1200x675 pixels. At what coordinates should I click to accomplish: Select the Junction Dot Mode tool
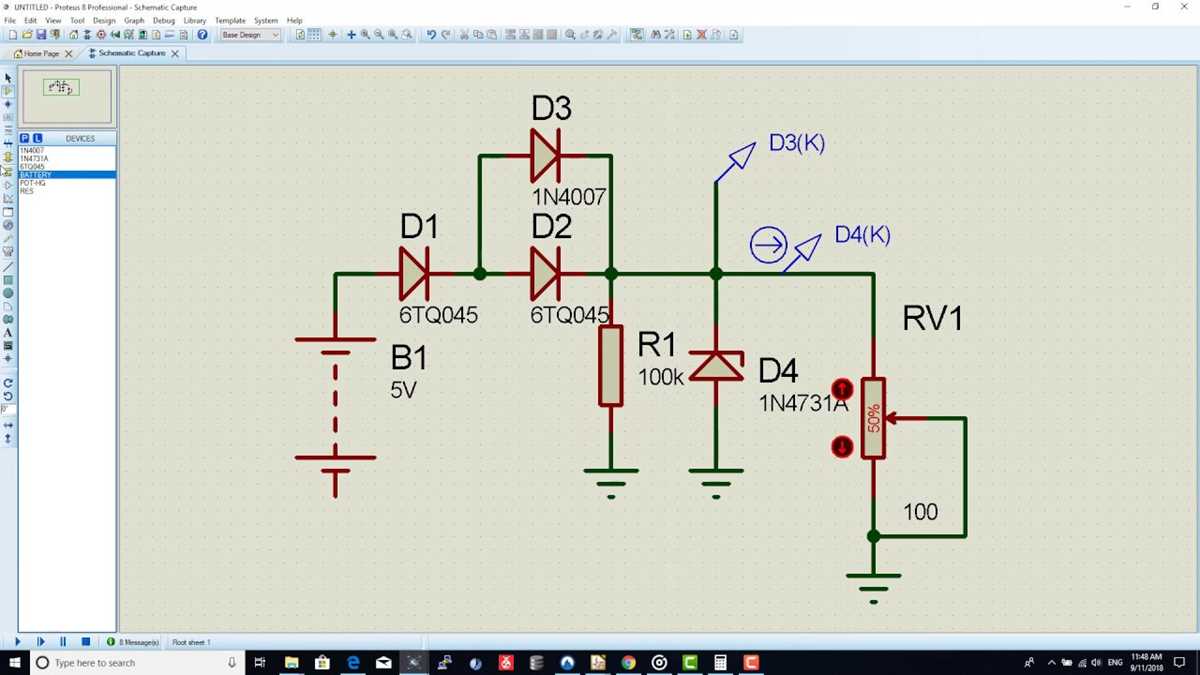[8, 104]
